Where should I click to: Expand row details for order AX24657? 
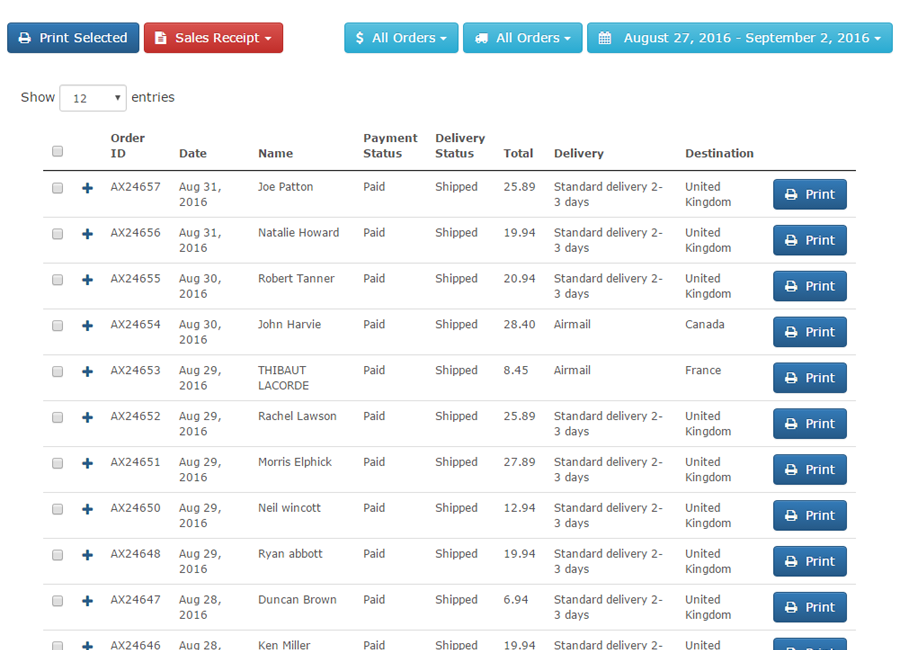pyautogui.click(x=87, y=188)
